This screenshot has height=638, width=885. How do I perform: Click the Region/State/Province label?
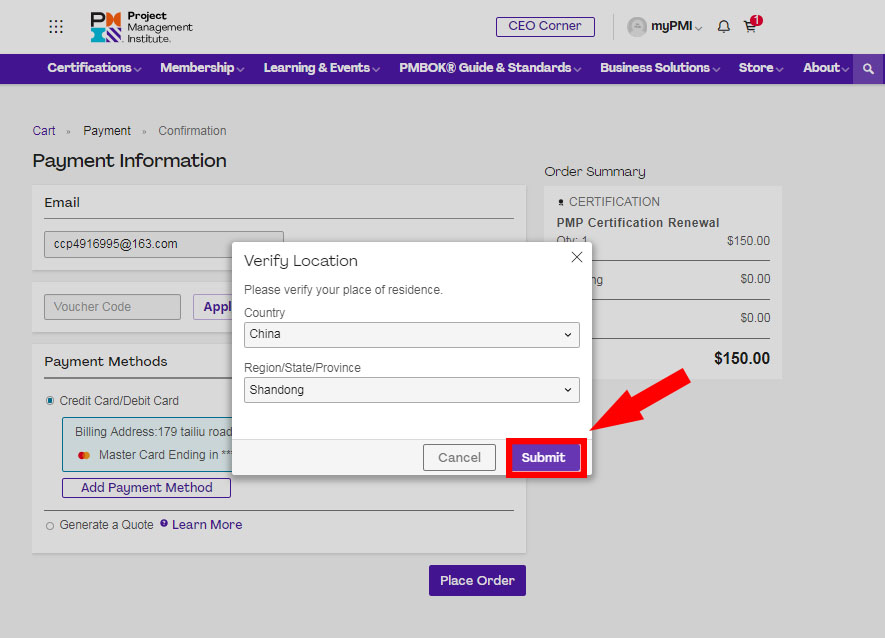pos(302,368)
